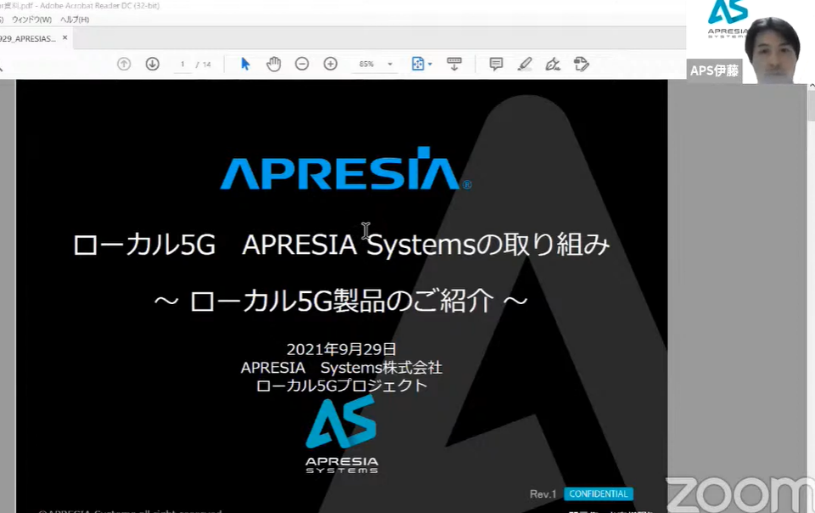Go to the previous page with up arrow
Image resolution: width=815 pixels, height=513 pixels.
(124, 64)
